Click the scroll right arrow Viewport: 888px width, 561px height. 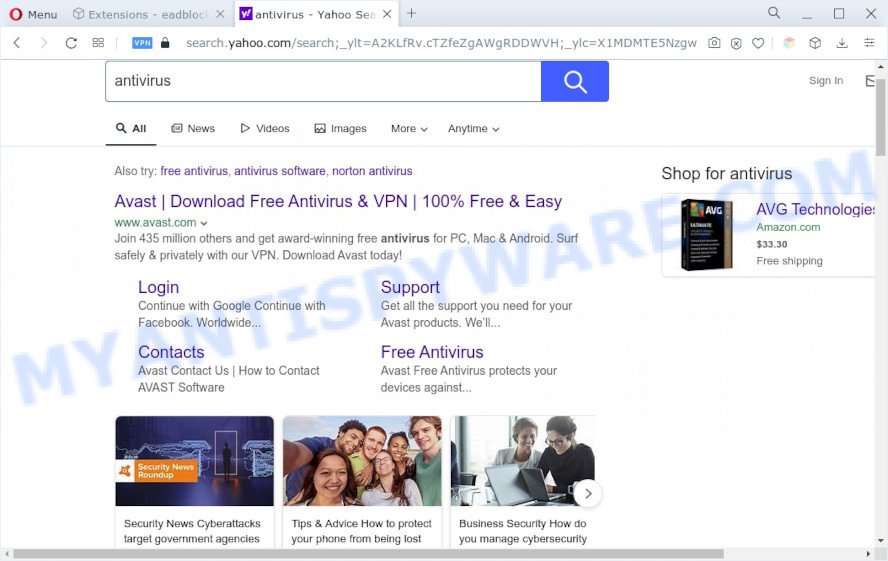(868, 553)
